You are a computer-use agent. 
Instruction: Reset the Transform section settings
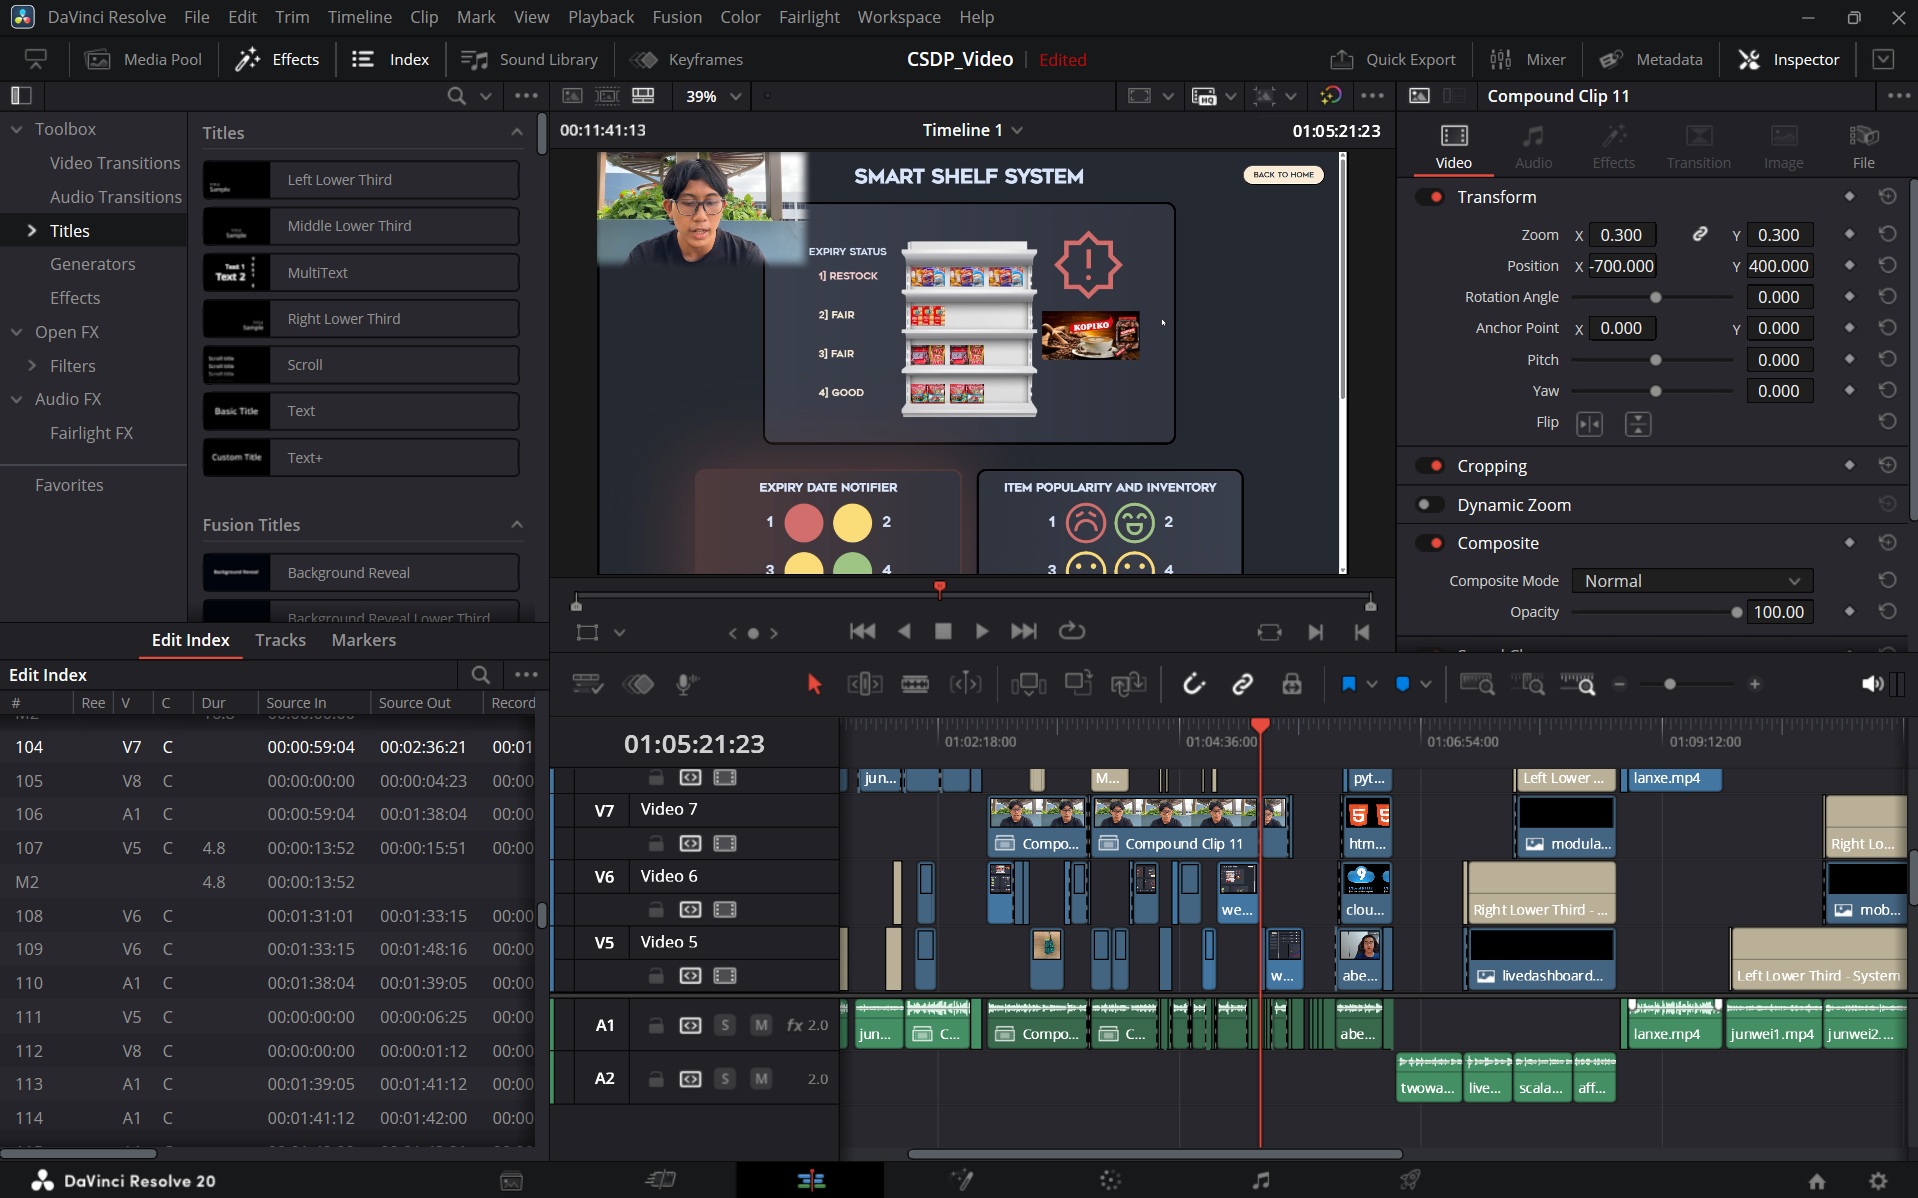click(1887, 197)
